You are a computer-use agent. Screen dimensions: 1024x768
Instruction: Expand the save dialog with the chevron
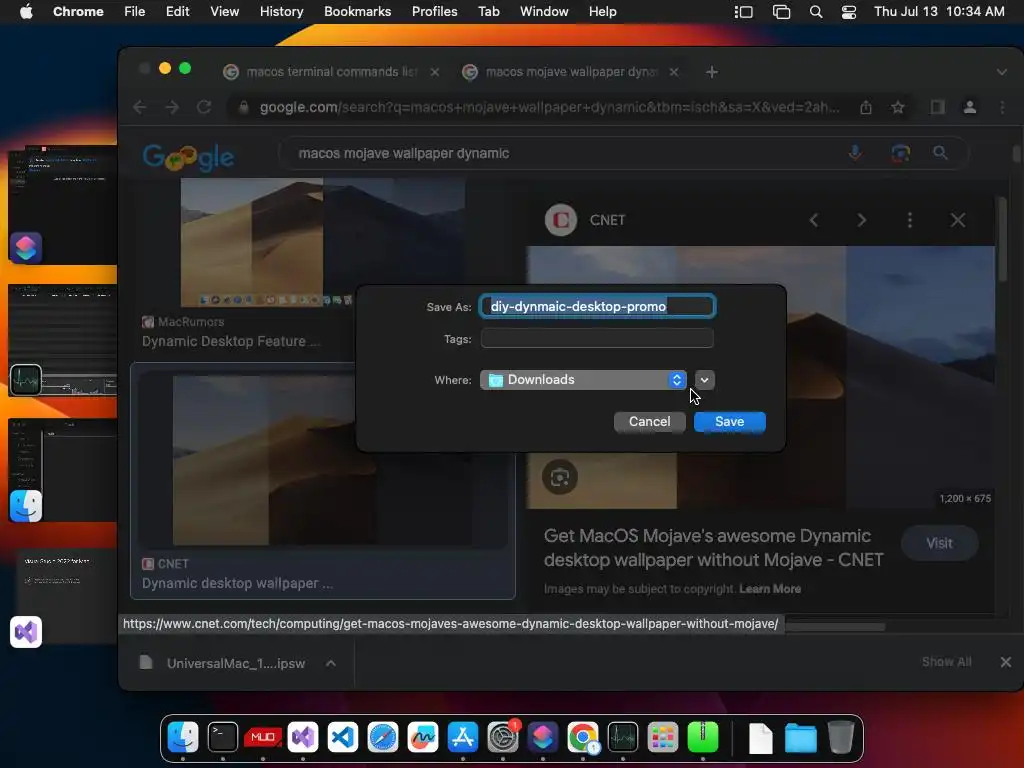pyautogui.click(x=704, y=380)
